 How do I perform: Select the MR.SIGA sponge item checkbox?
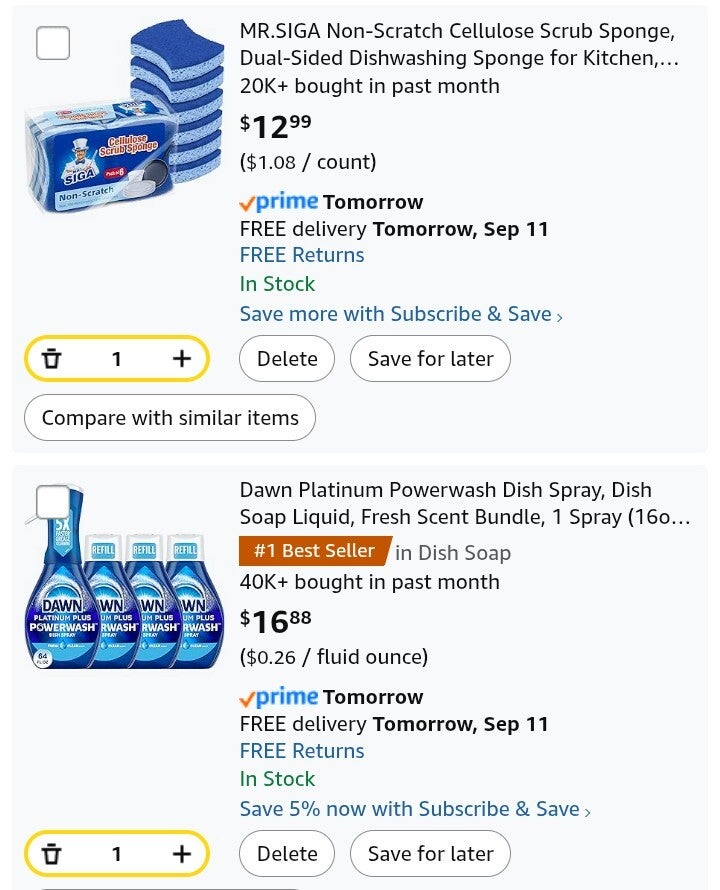53,43
